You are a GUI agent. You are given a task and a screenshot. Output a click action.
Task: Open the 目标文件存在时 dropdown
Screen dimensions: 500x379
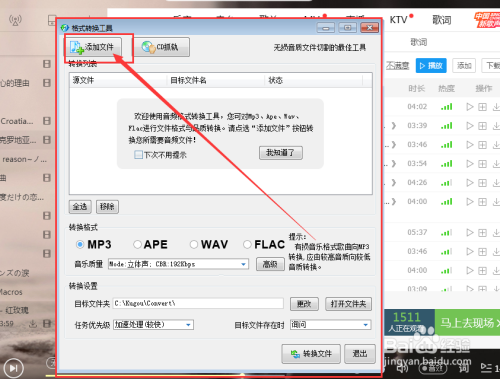click(x=330, y=325)
